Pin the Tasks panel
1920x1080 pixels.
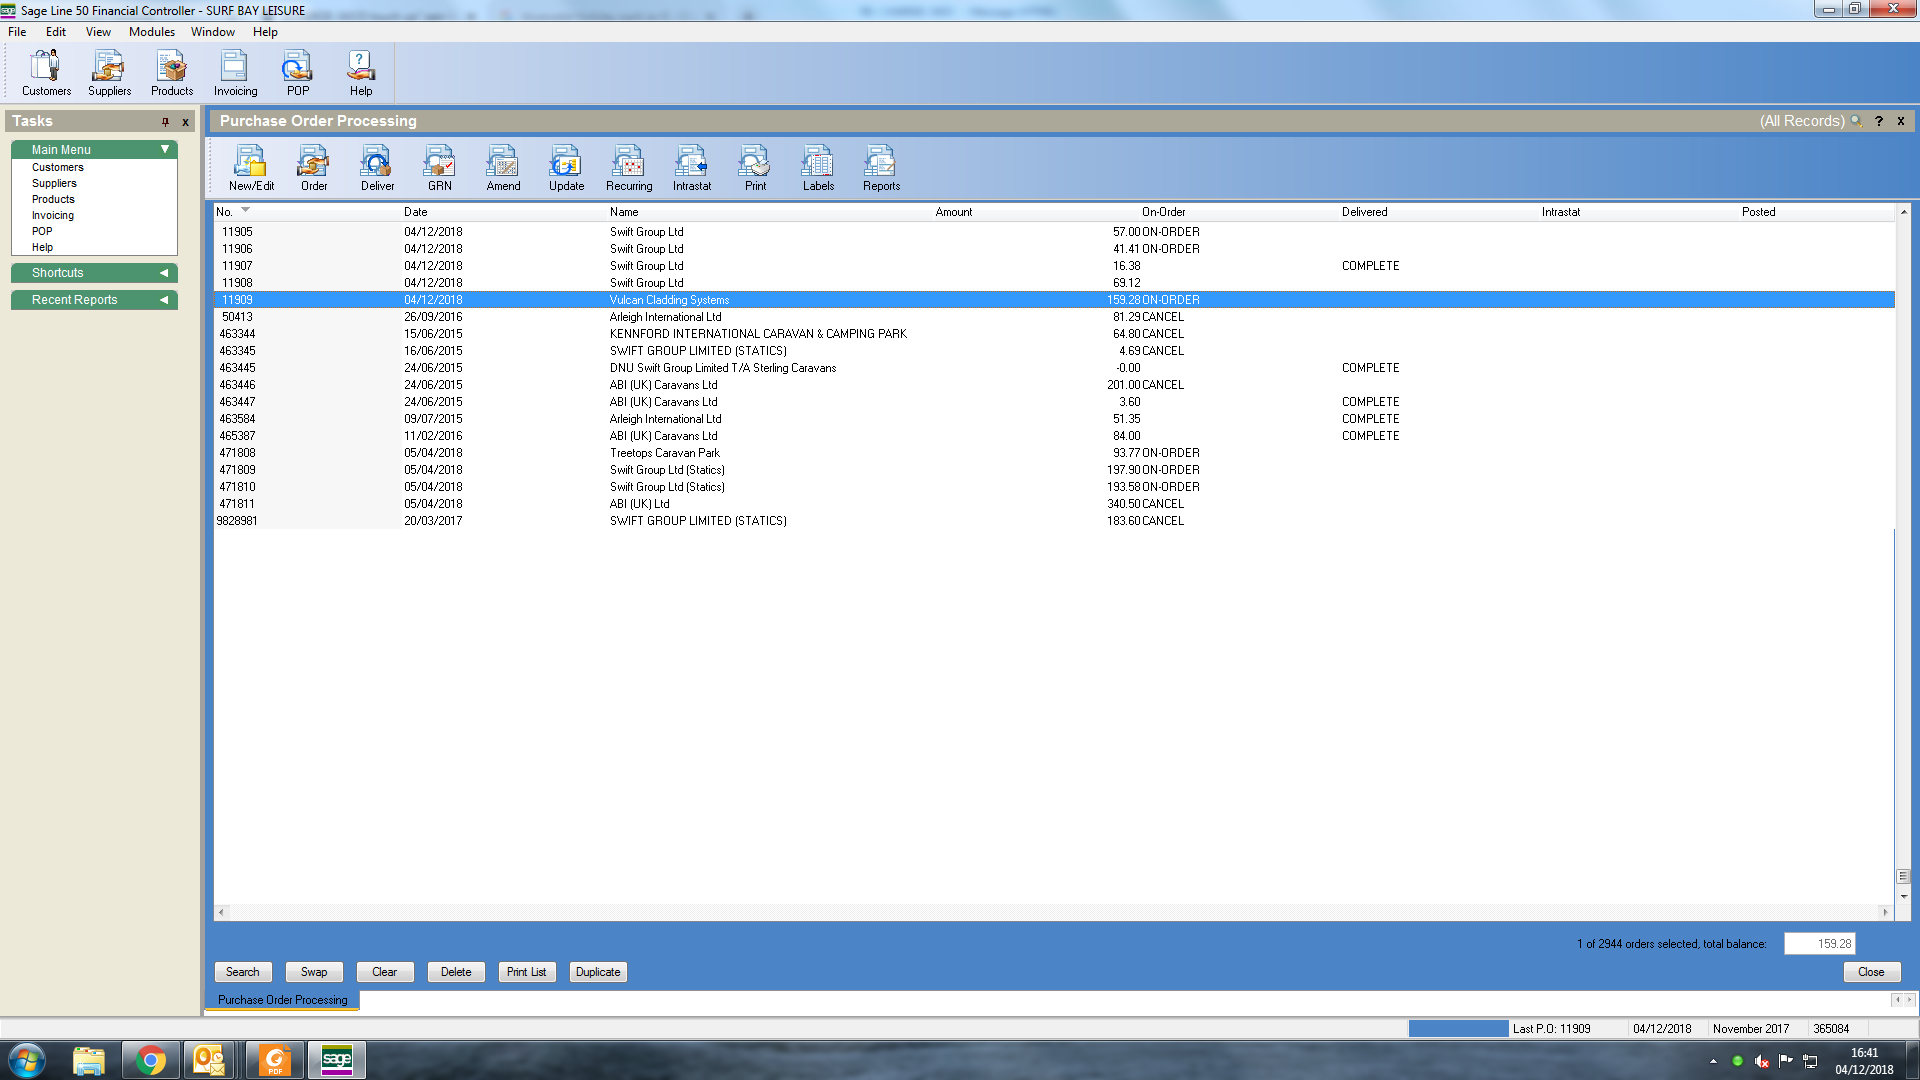165,122
